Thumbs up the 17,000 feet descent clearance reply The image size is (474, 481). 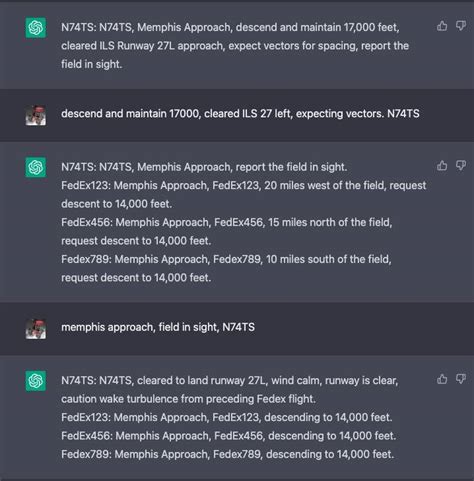click(442, 26)
